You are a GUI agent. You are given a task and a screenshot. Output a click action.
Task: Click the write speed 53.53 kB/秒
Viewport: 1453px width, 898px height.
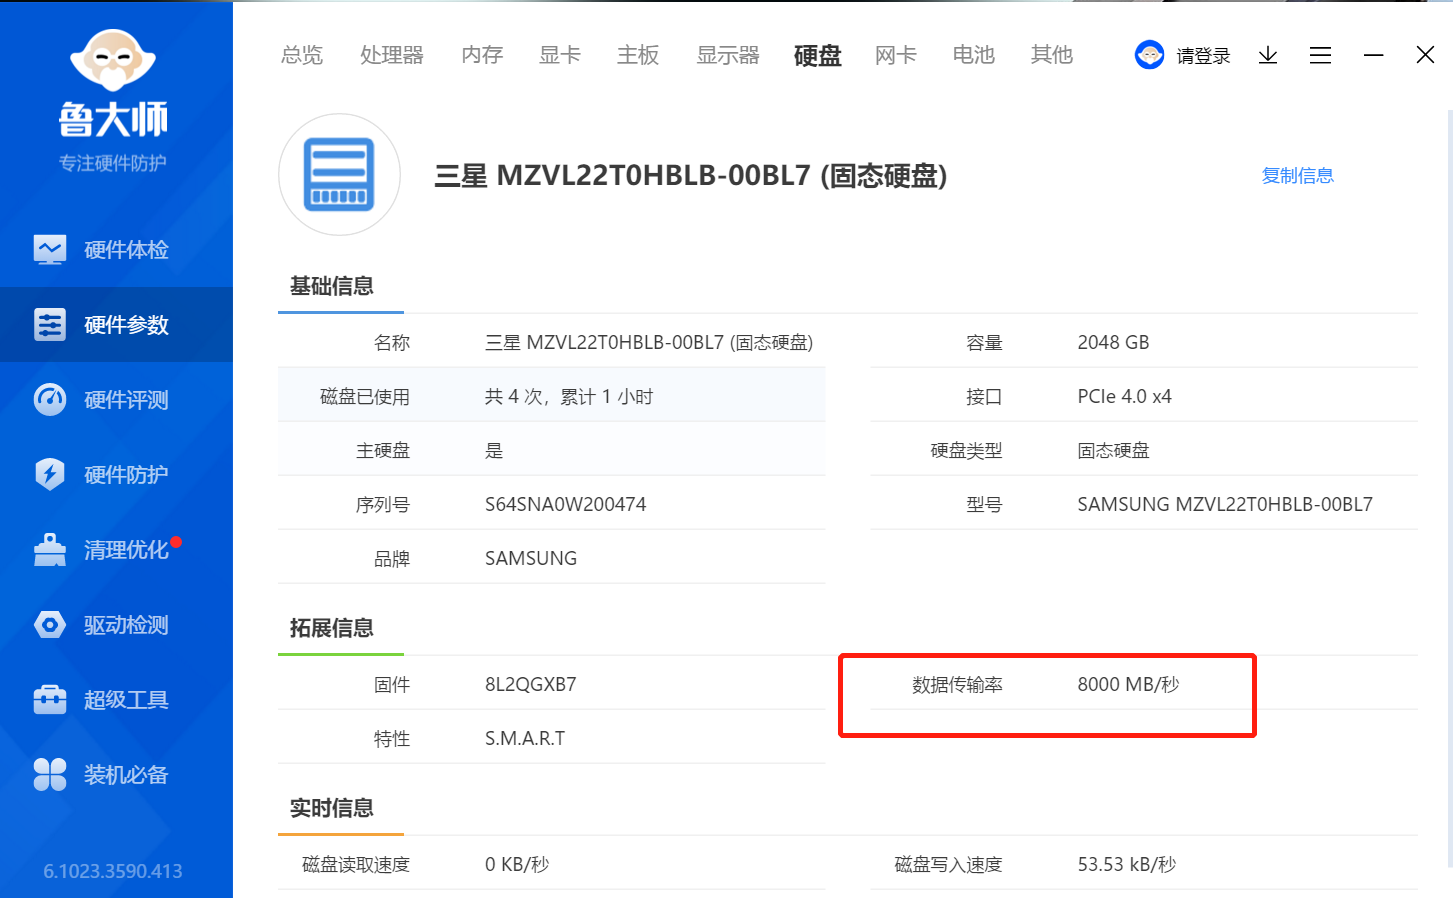[1127, 865]
